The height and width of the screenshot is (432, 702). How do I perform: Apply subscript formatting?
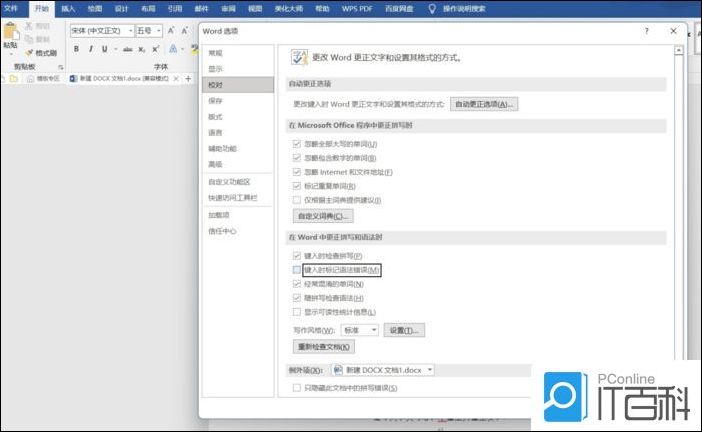[x=141, y=49]
